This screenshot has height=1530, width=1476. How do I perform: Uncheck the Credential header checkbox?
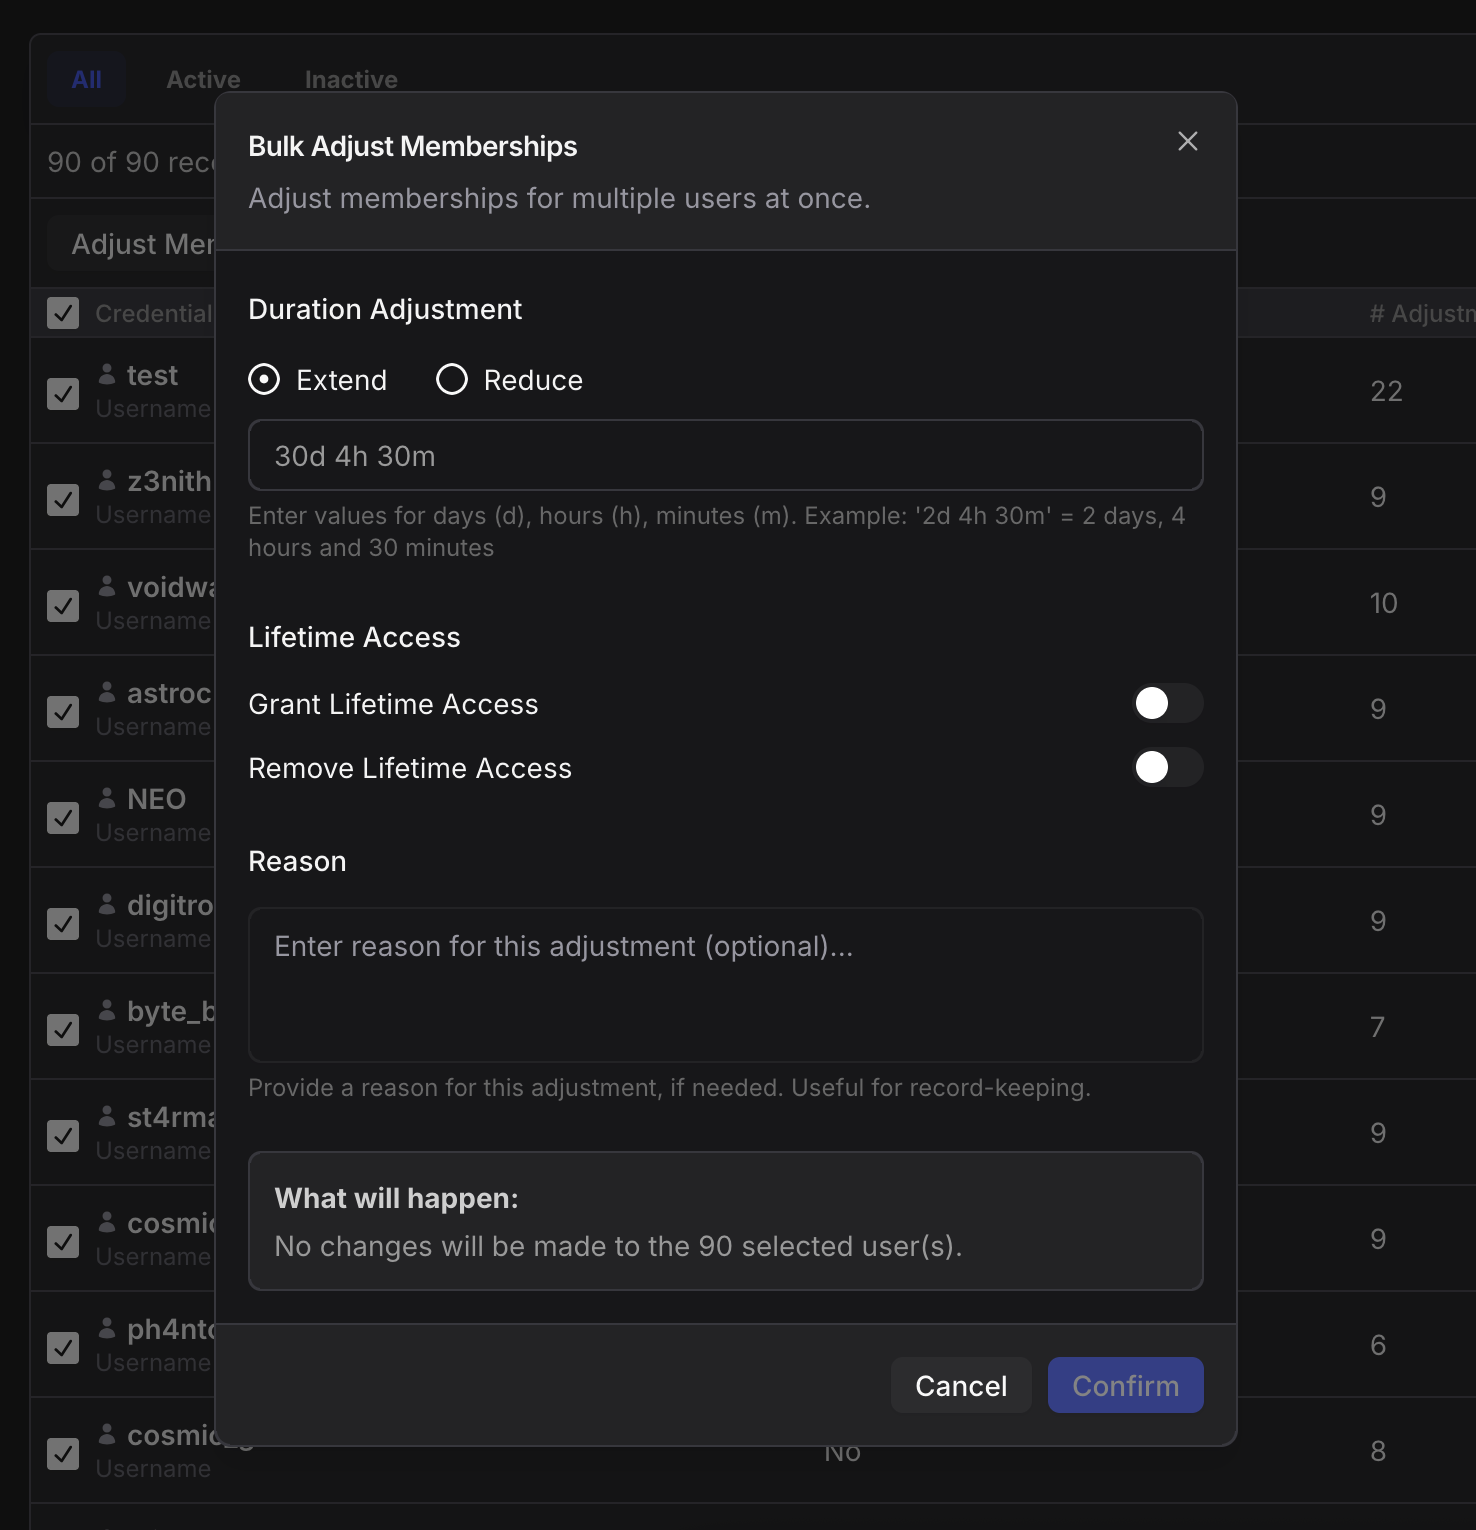click(x=63, y=313)
